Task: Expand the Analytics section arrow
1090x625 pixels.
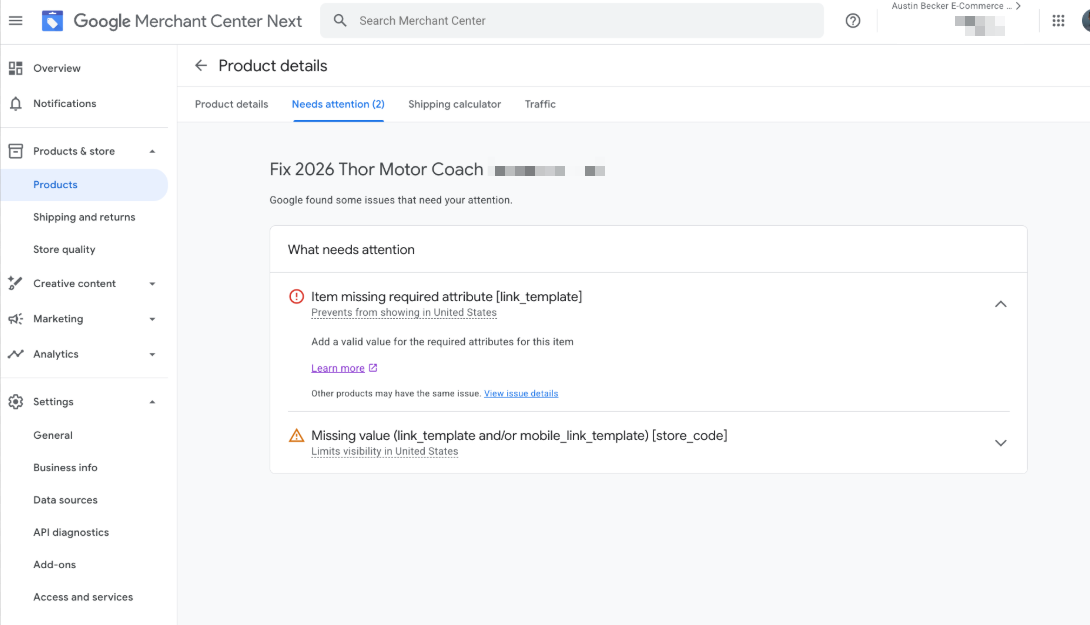Action: tap(152, 355)
